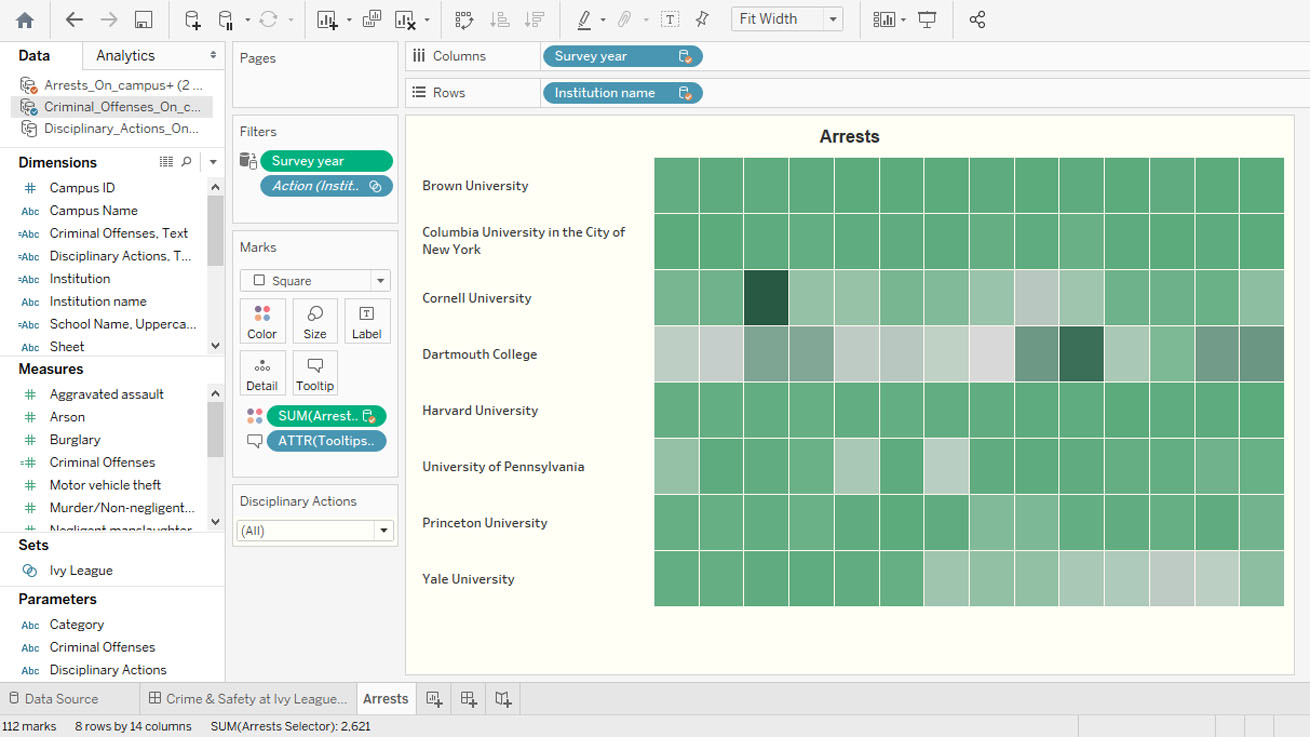Click the Measures list scroll down arrow
The width and height of the screenshot is (1310, 737).
pos(215,521)
